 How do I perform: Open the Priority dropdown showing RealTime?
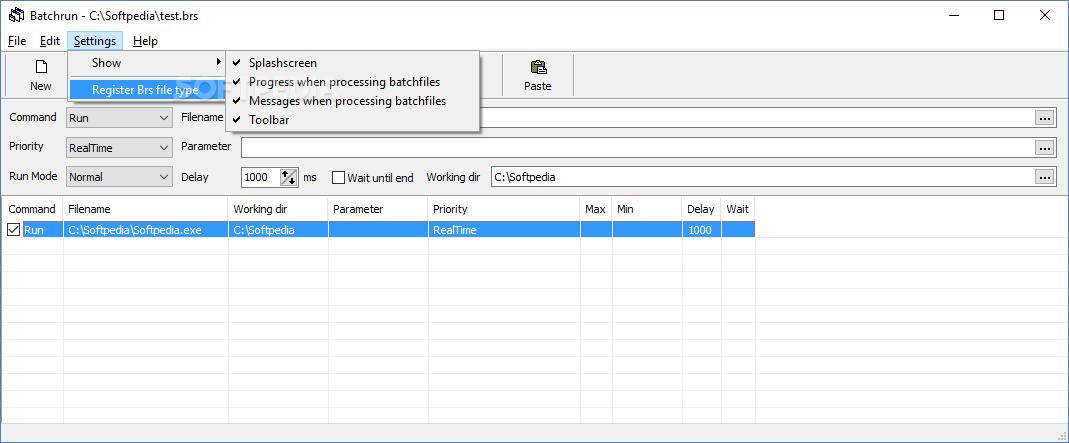tap(119, 147)
